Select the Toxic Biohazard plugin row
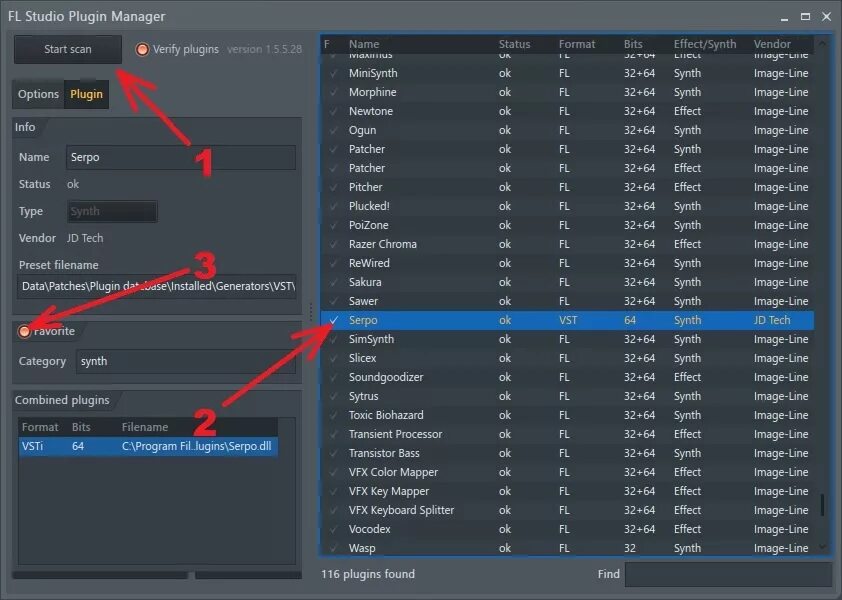This screenshot has height=600, width=842. click(x=568, y=415)
